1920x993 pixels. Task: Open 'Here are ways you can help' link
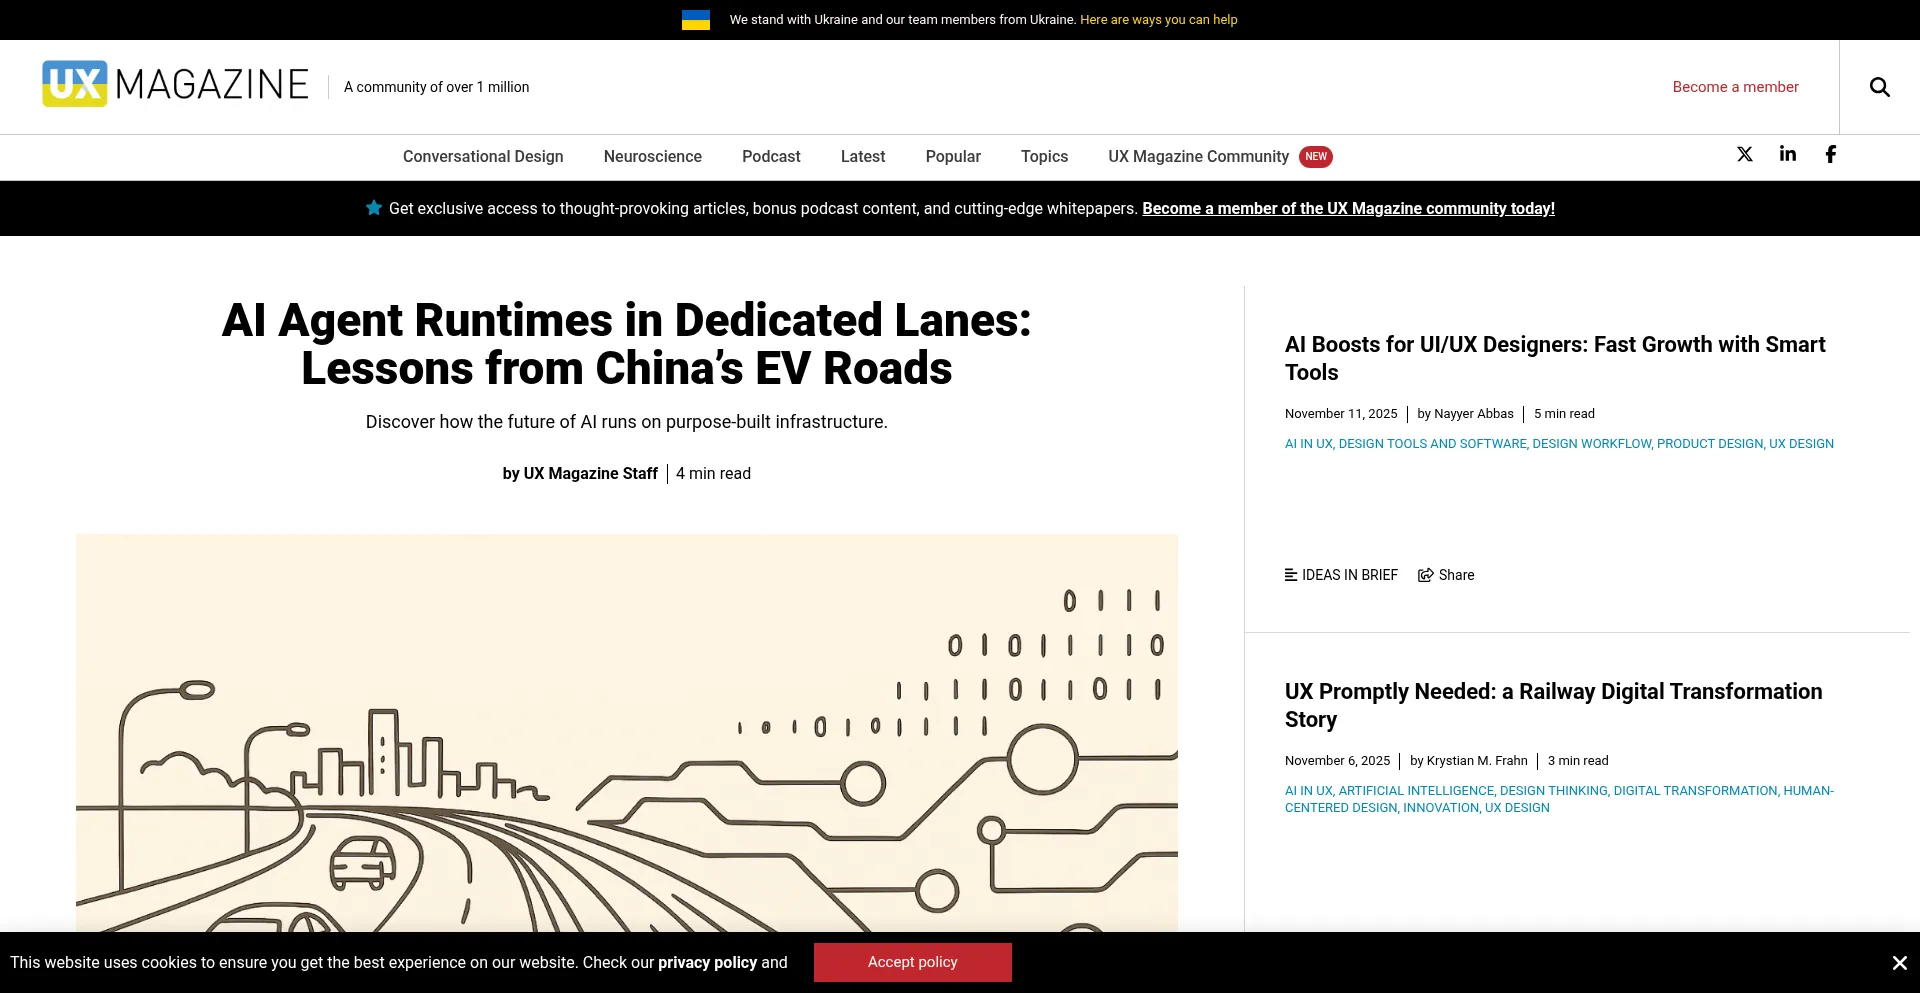click(x=1158, y=20)
